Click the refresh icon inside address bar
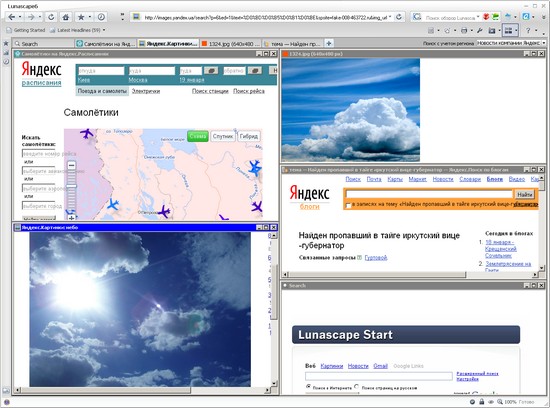The image size is (550, 408). click(399, 17)
